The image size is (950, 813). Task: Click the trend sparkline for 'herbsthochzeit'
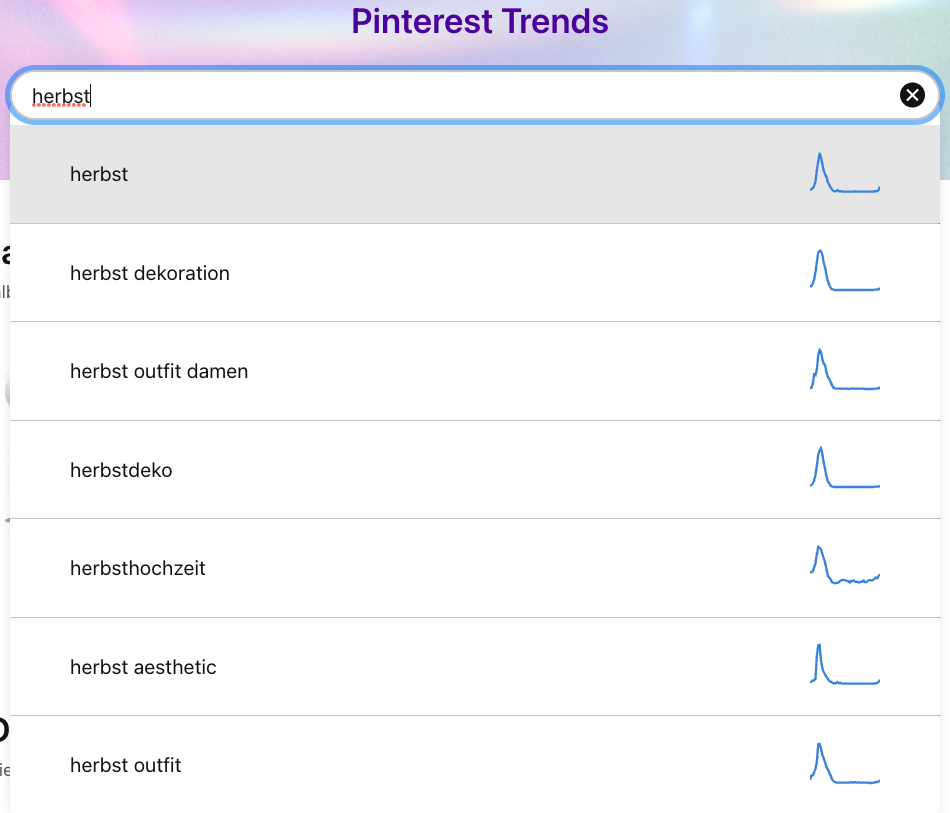845,565
